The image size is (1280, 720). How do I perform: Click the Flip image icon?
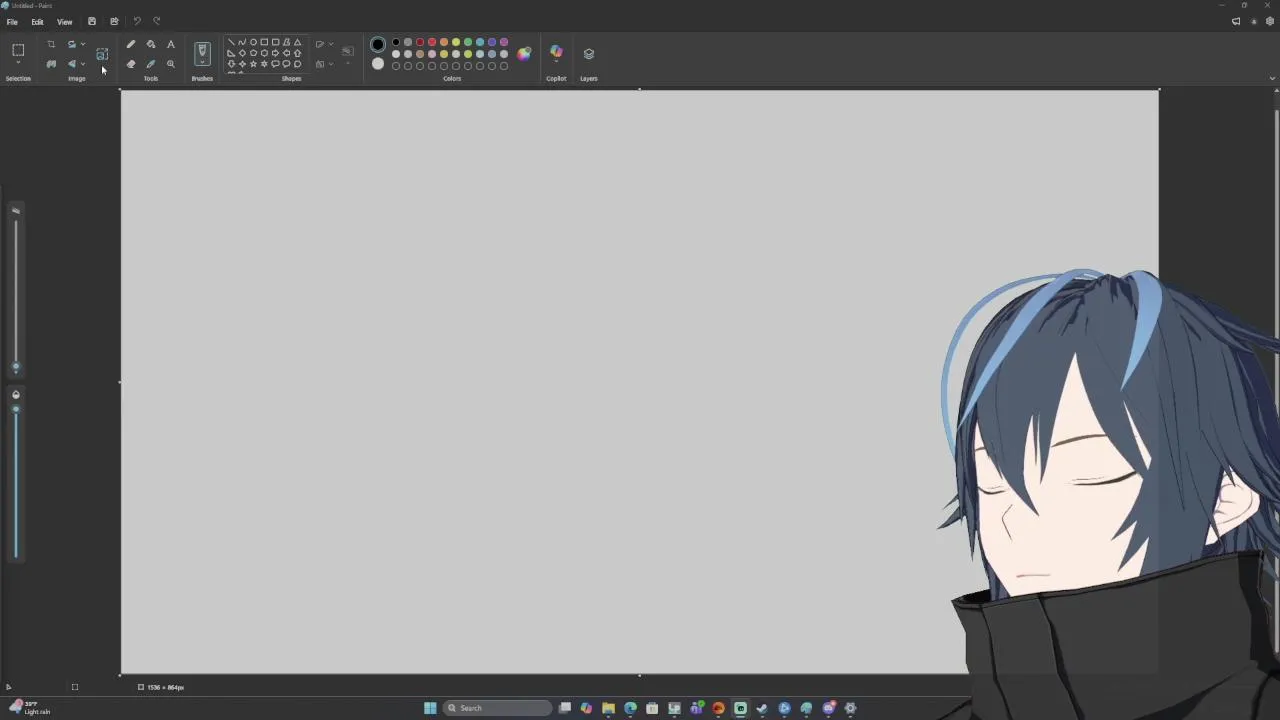(71, 64)
